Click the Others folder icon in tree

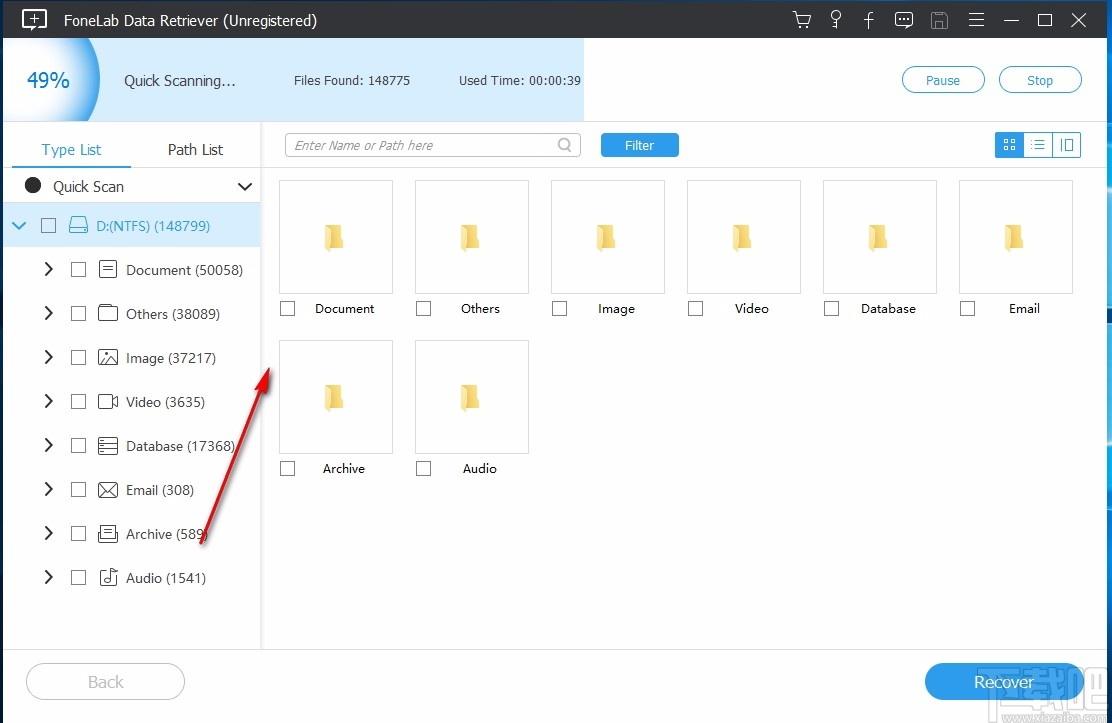click(108, 313)
